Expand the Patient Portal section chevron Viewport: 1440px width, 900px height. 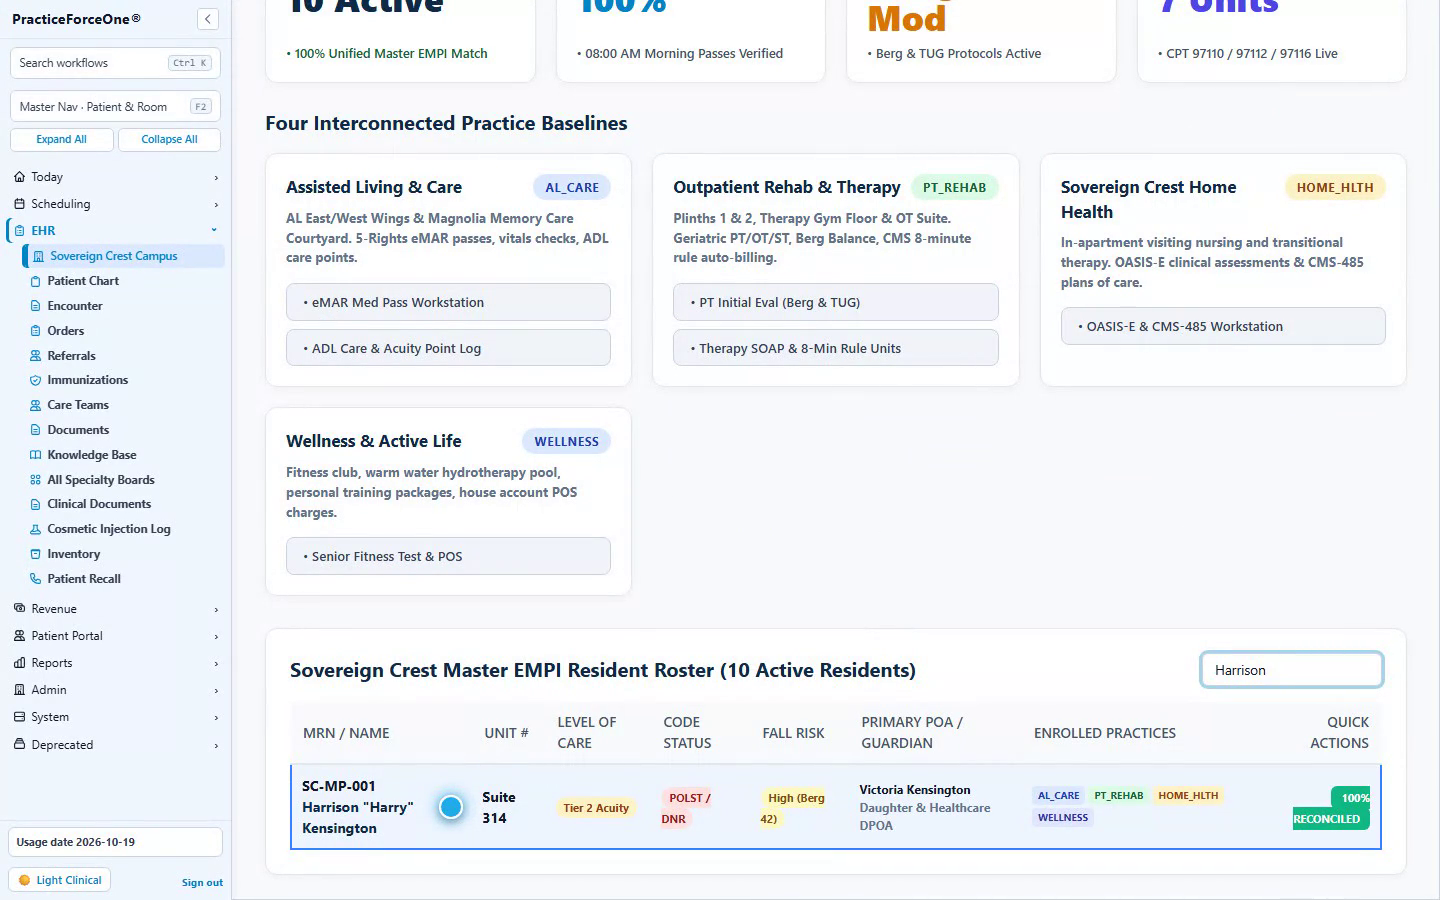(215, 637)
